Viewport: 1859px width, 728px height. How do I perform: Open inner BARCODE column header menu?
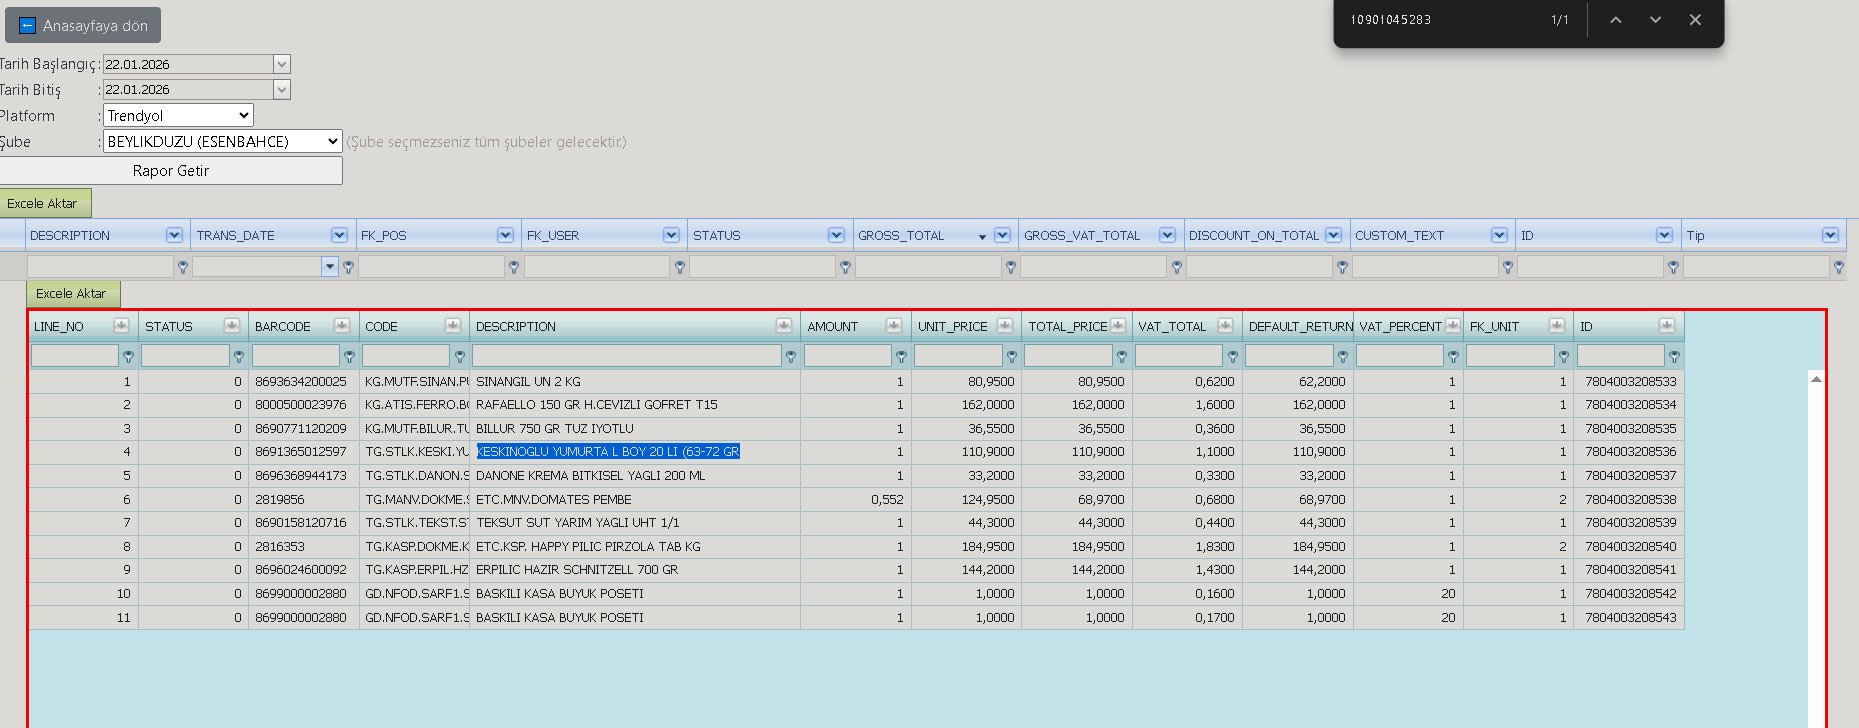point(342,325)
